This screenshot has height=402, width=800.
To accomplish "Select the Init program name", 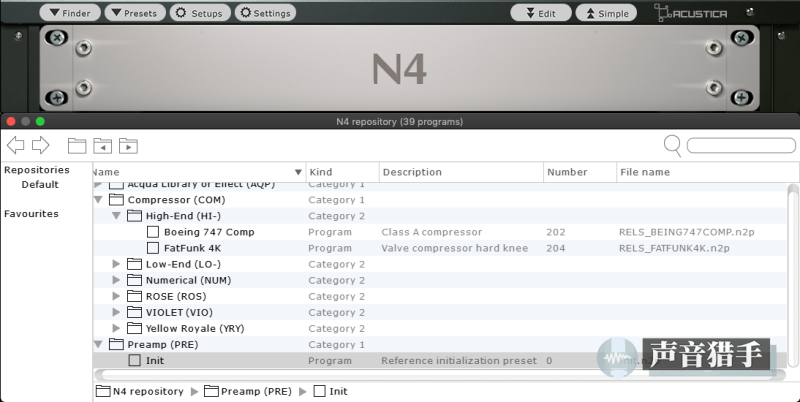I will [x=155, y=361].
